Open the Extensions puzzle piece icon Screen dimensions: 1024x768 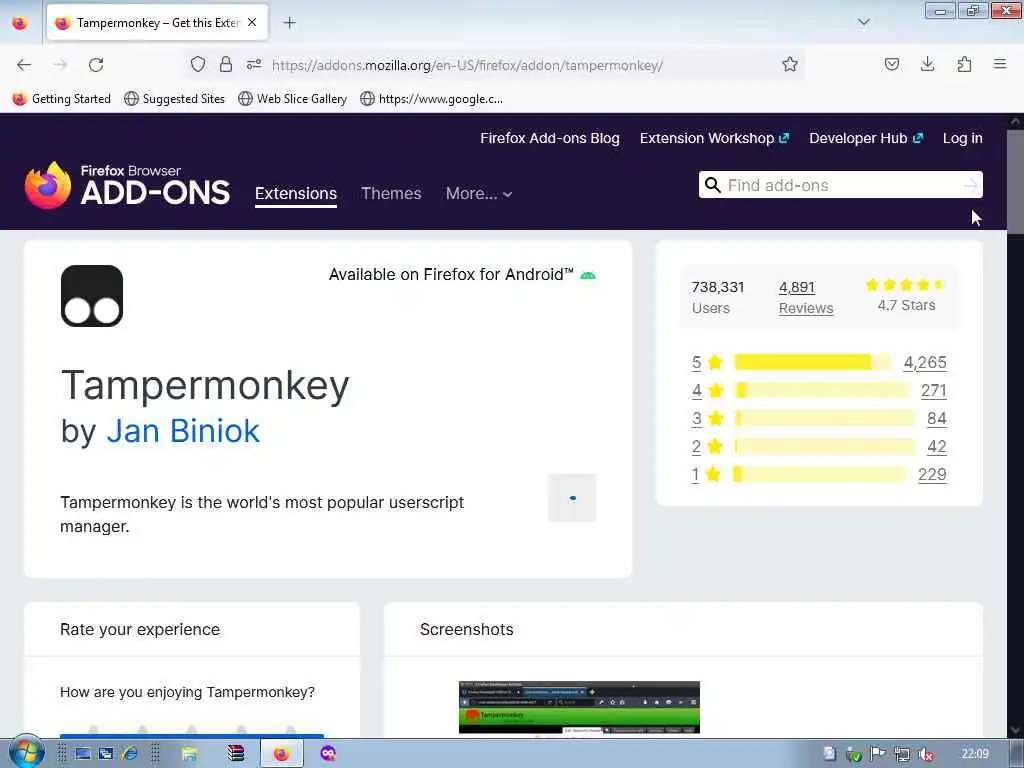pos(964,64)
